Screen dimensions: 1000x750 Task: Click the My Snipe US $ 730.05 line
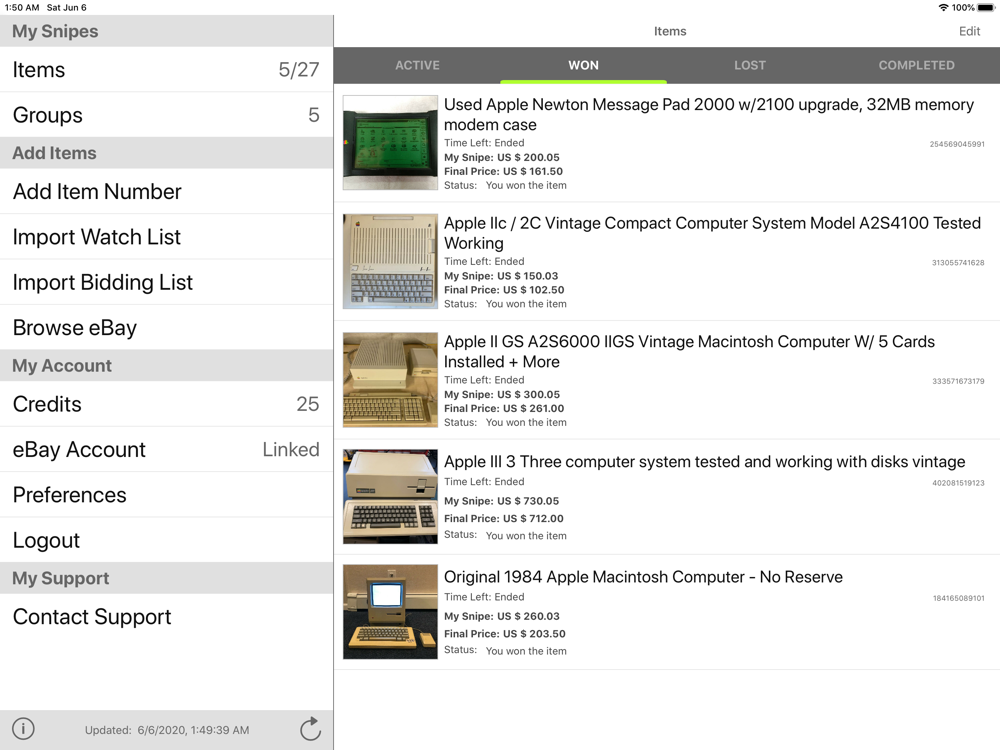coord(501,501)
